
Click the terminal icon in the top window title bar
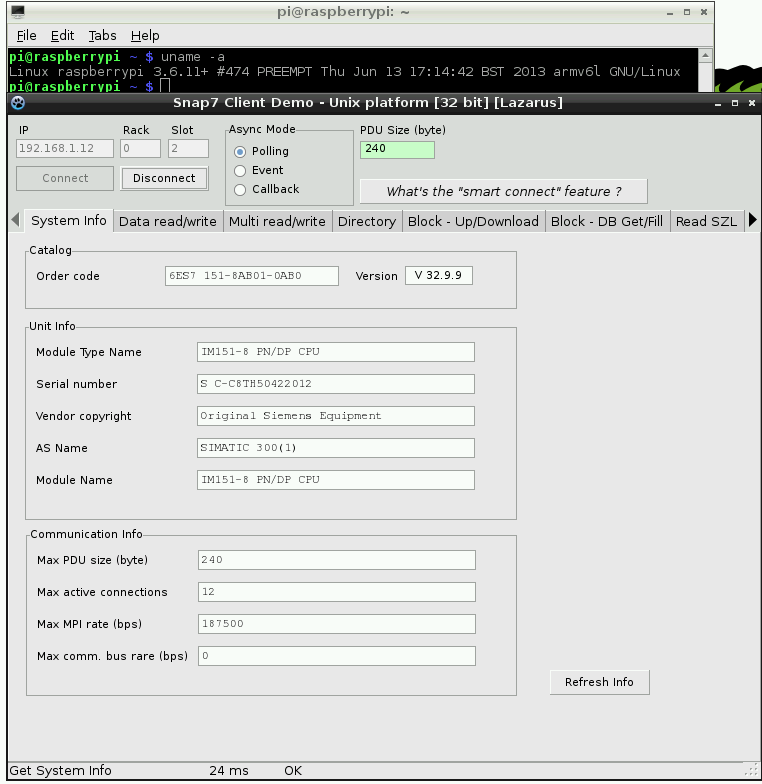click(17, 12)
